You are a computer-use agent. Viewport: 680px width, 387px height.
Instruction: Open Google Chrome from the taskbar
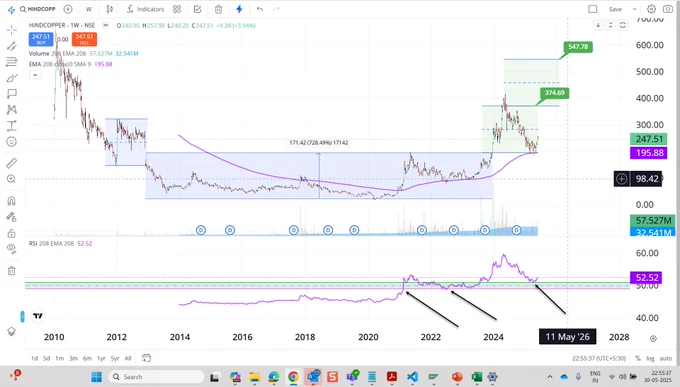tap(293, 377)
